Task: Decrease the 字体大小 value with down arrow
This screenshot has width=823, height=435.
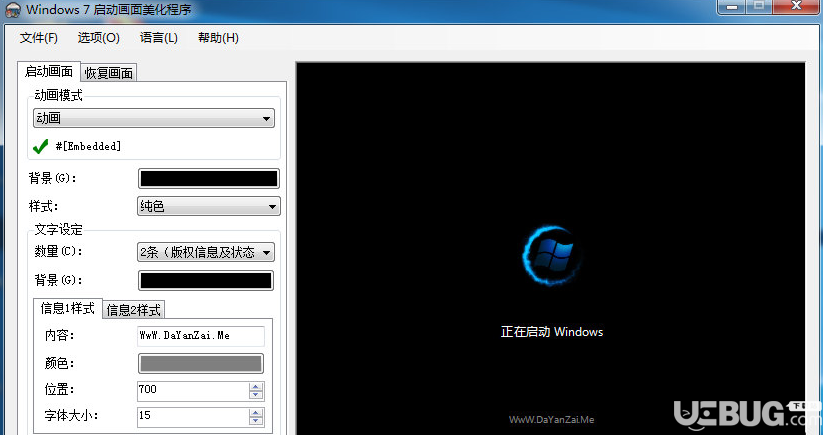Action: [x=256, y=421]
